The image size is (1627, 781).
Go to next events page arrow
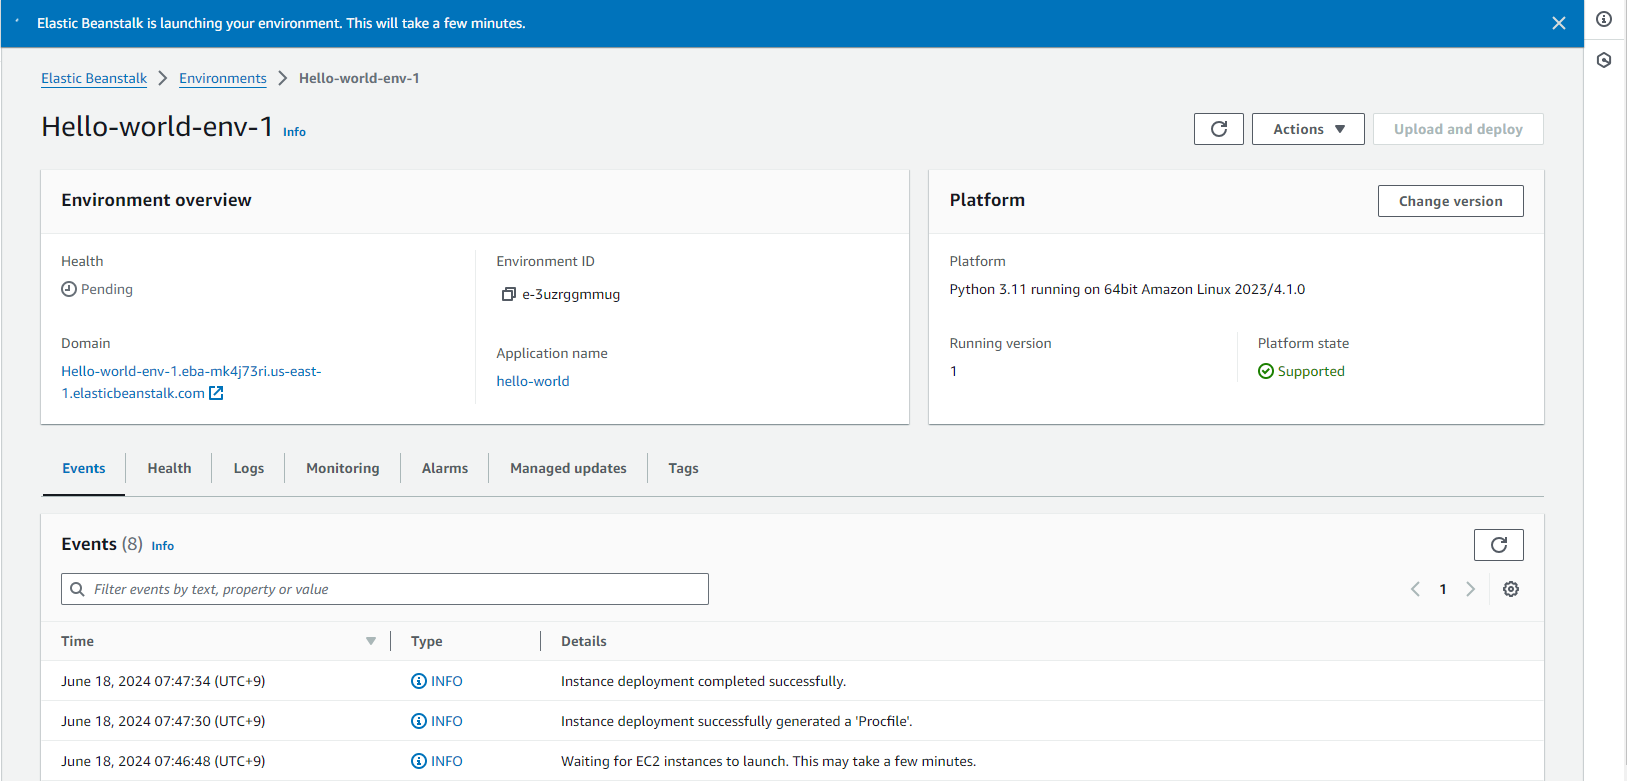coord(1470,589)
